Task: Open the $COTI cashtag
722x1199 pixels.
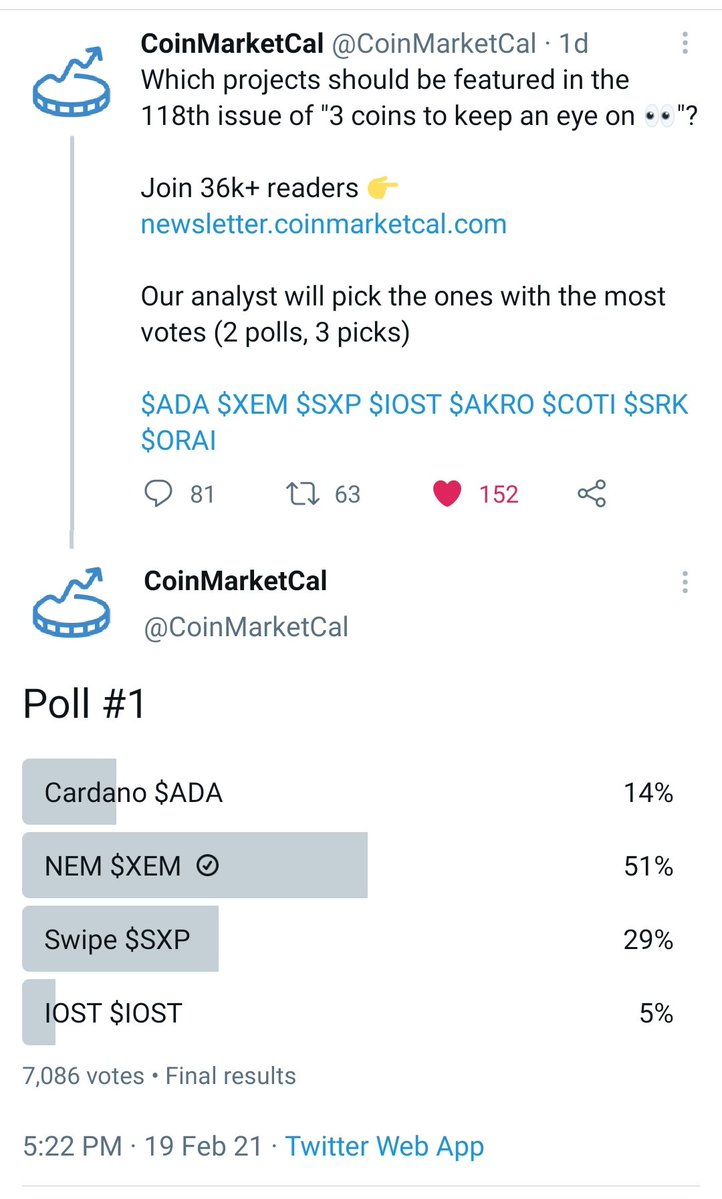Action: [x=579, y=404]
